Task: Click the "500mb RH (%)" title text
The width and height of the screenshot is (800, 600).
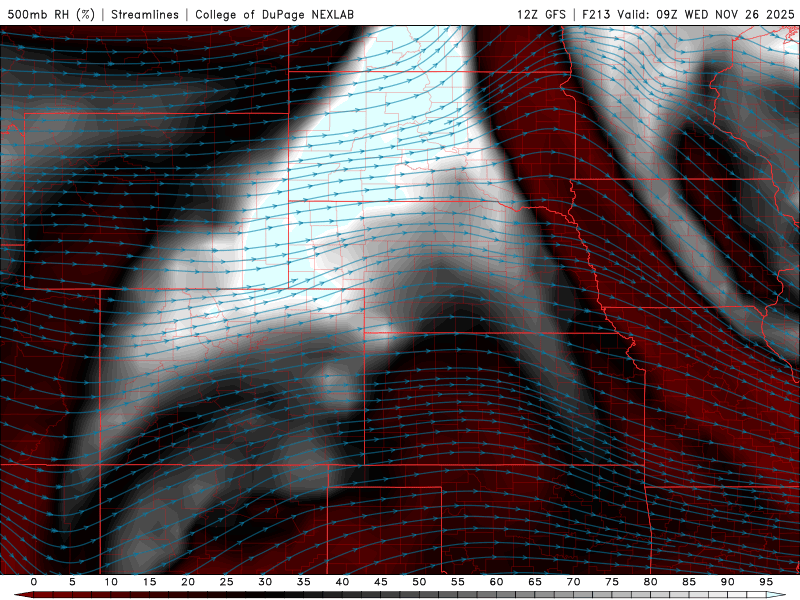Action: (x=51, y=14)
